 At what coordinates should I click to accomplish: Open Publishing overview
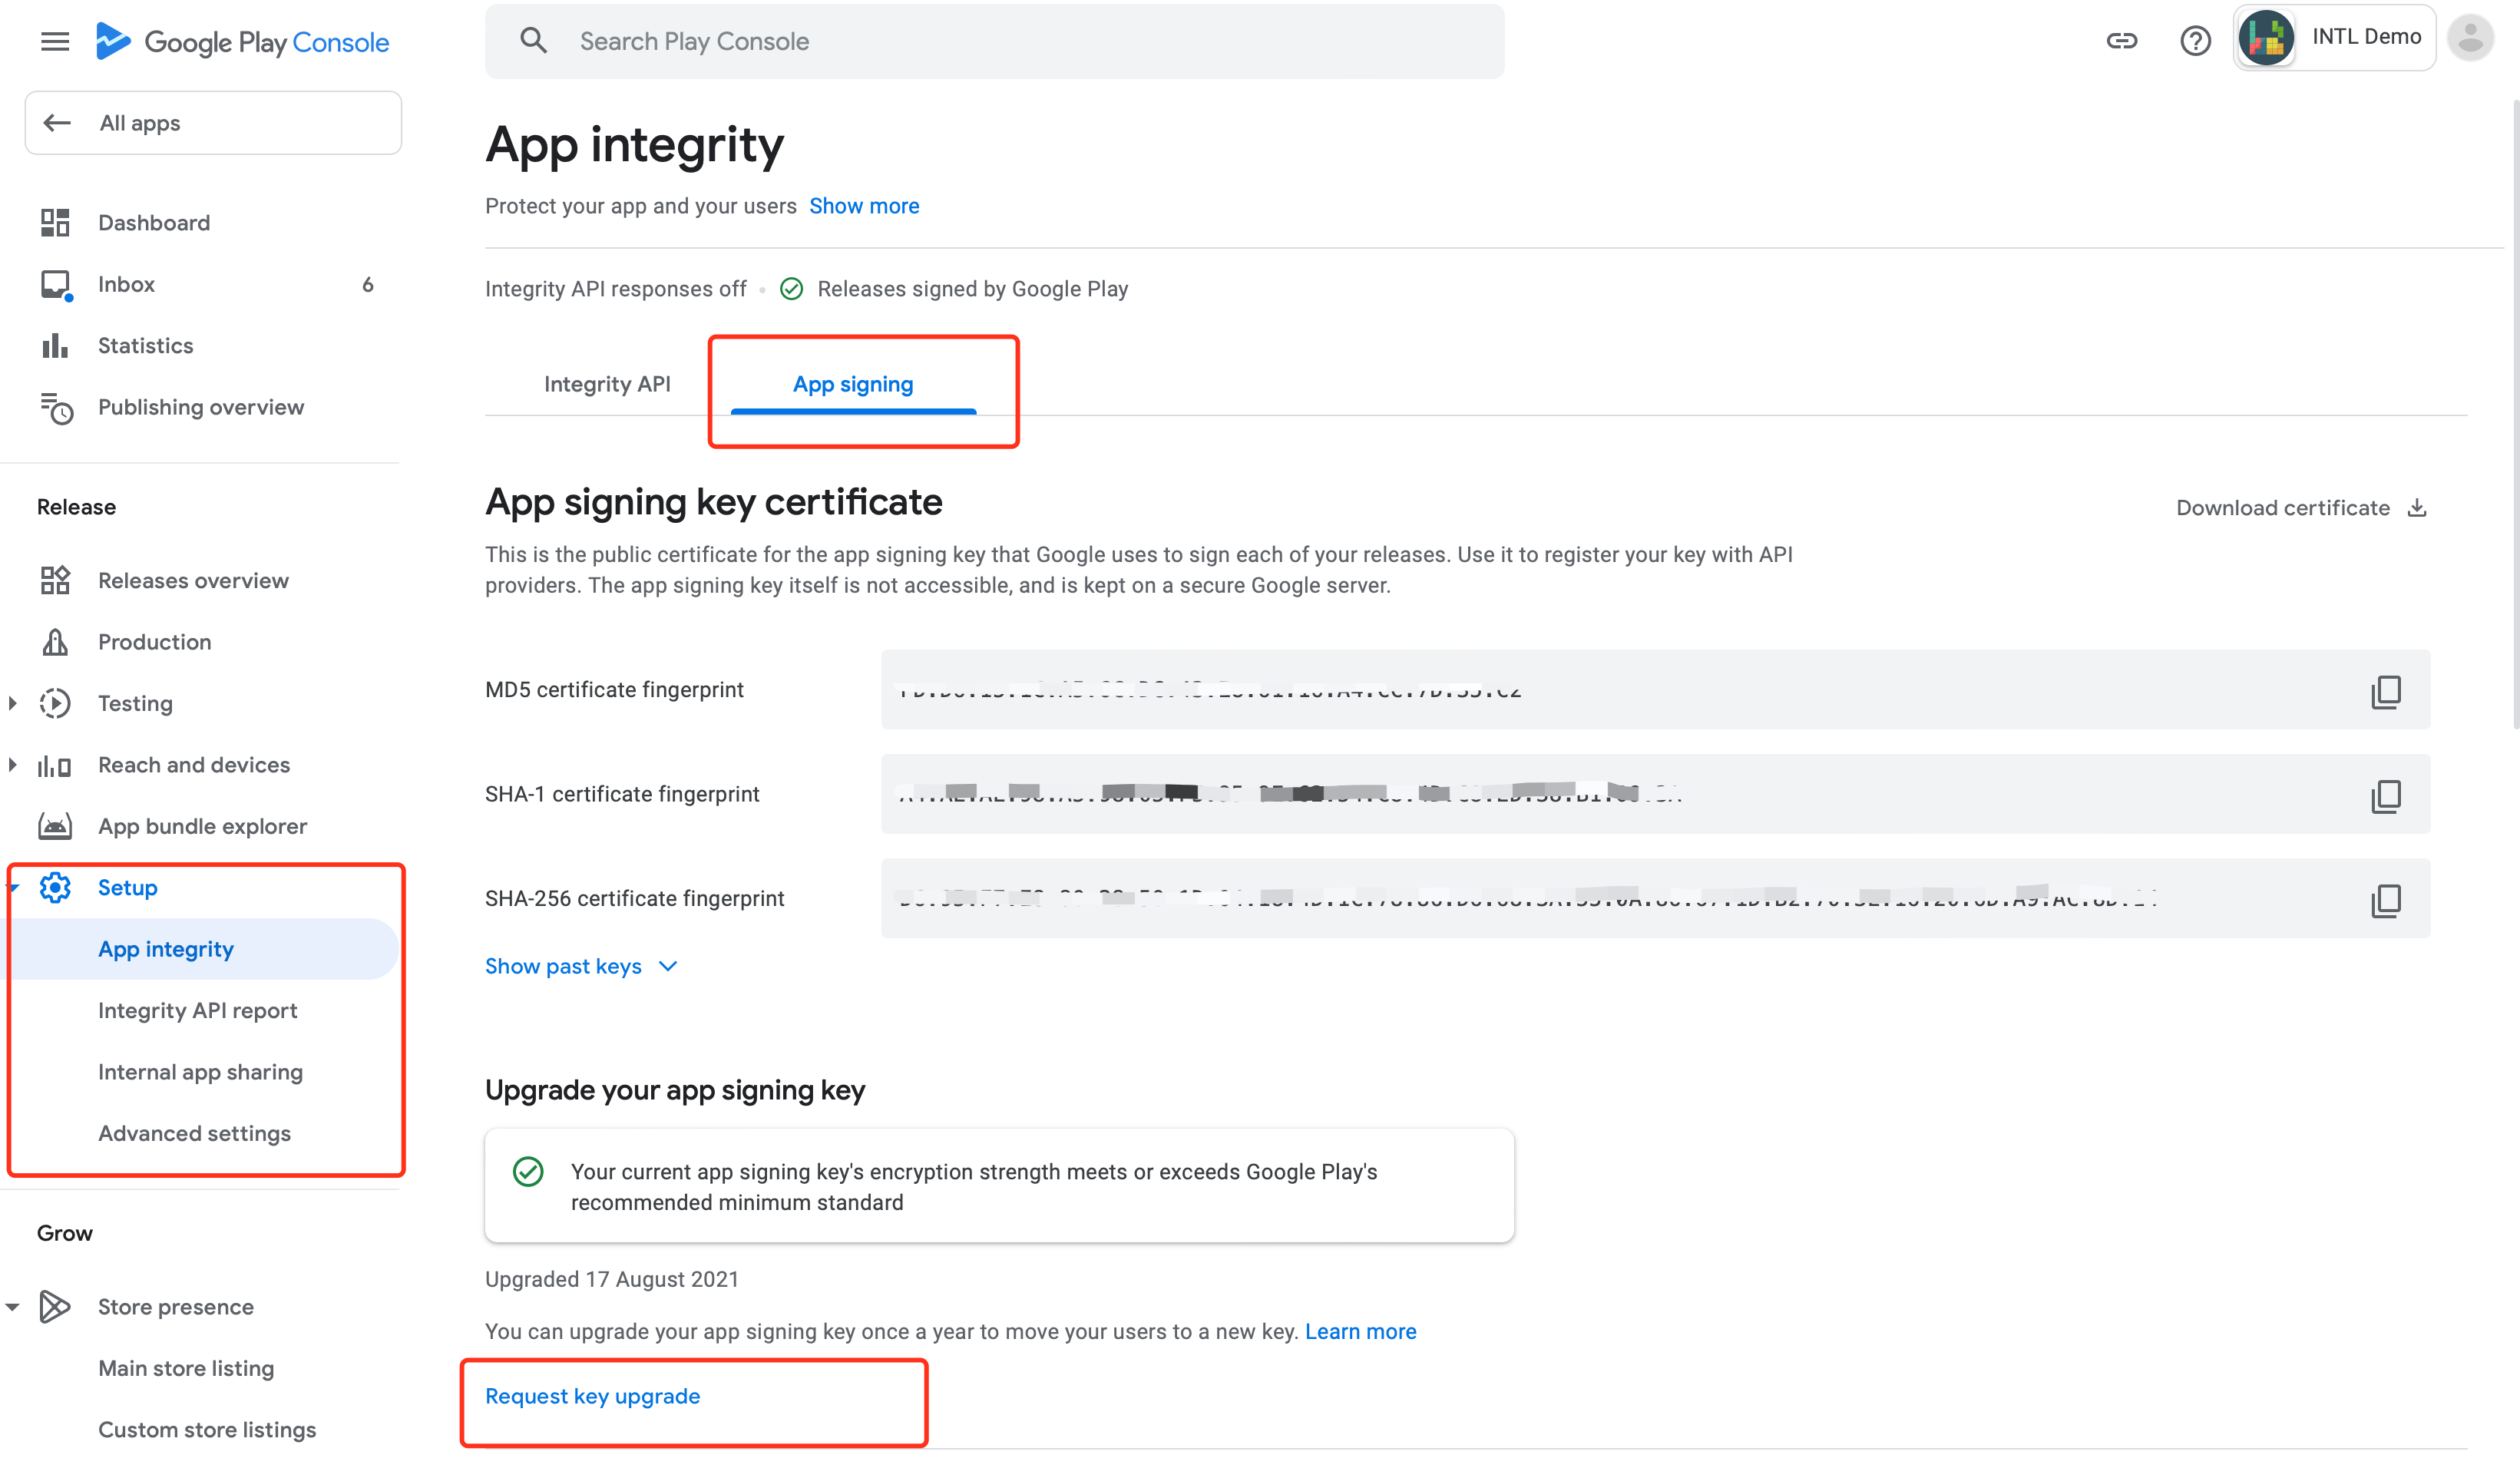point(200,407)
